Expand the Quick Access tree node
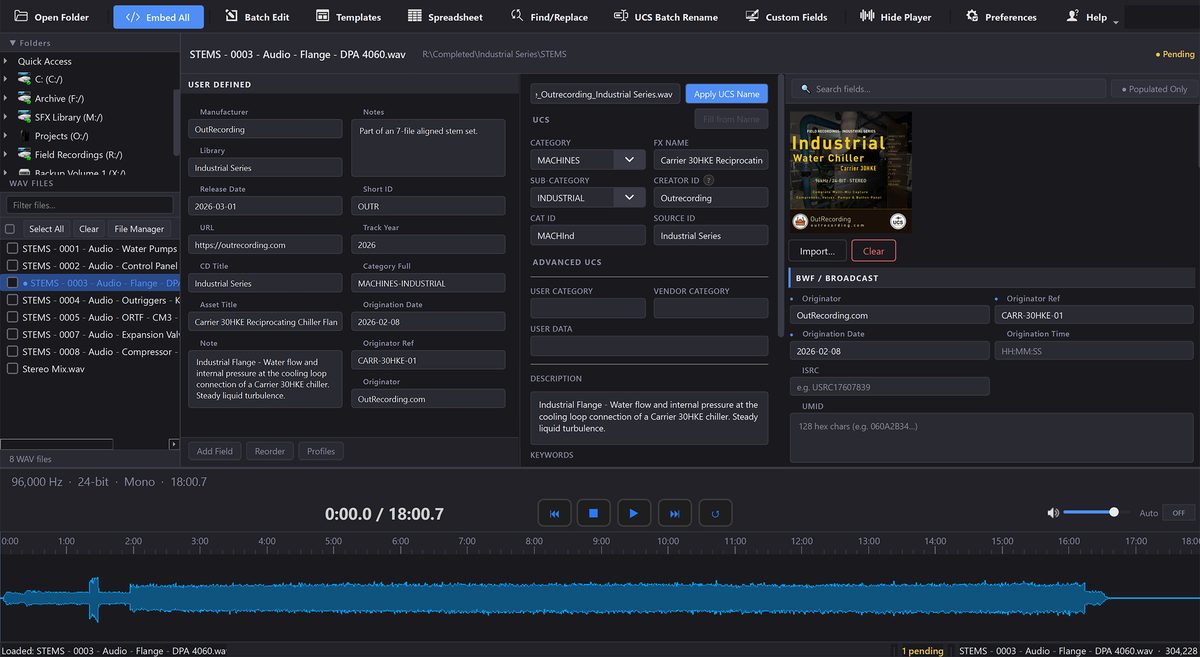The image size is (1200, 657). [x=5, y=61]
